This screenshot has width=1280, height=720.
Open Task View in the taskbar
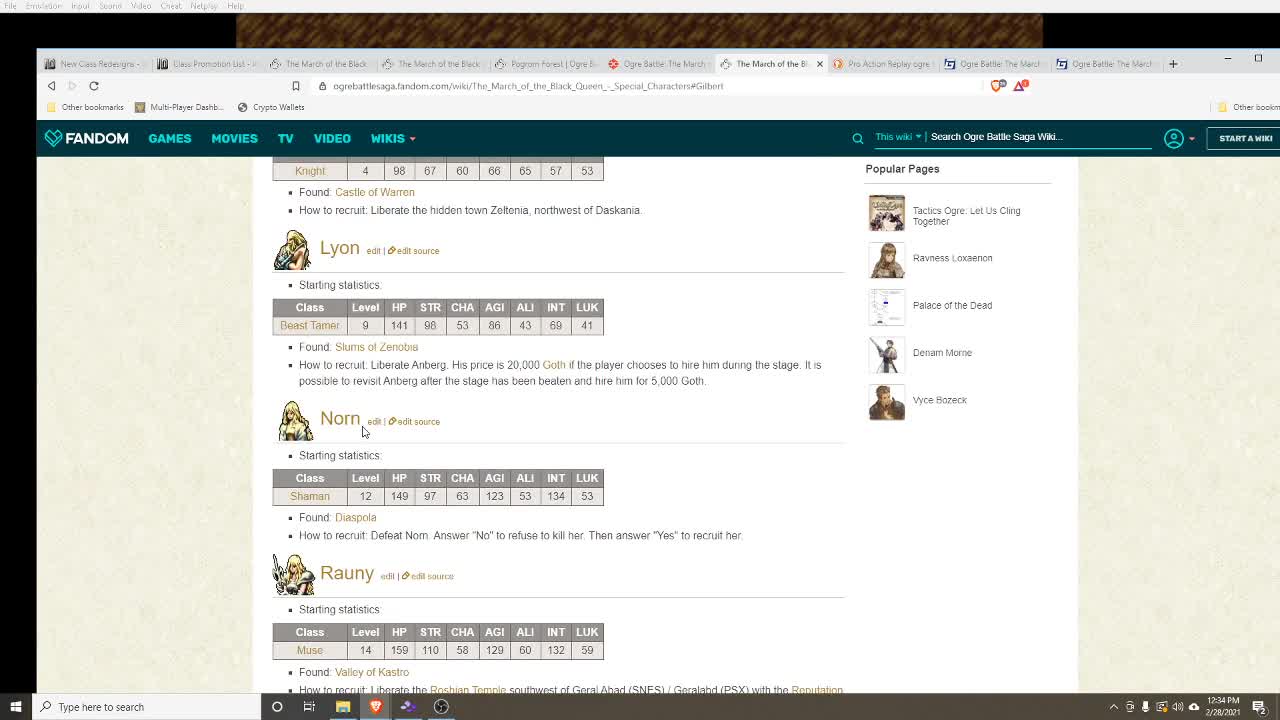tap(309, 707)
